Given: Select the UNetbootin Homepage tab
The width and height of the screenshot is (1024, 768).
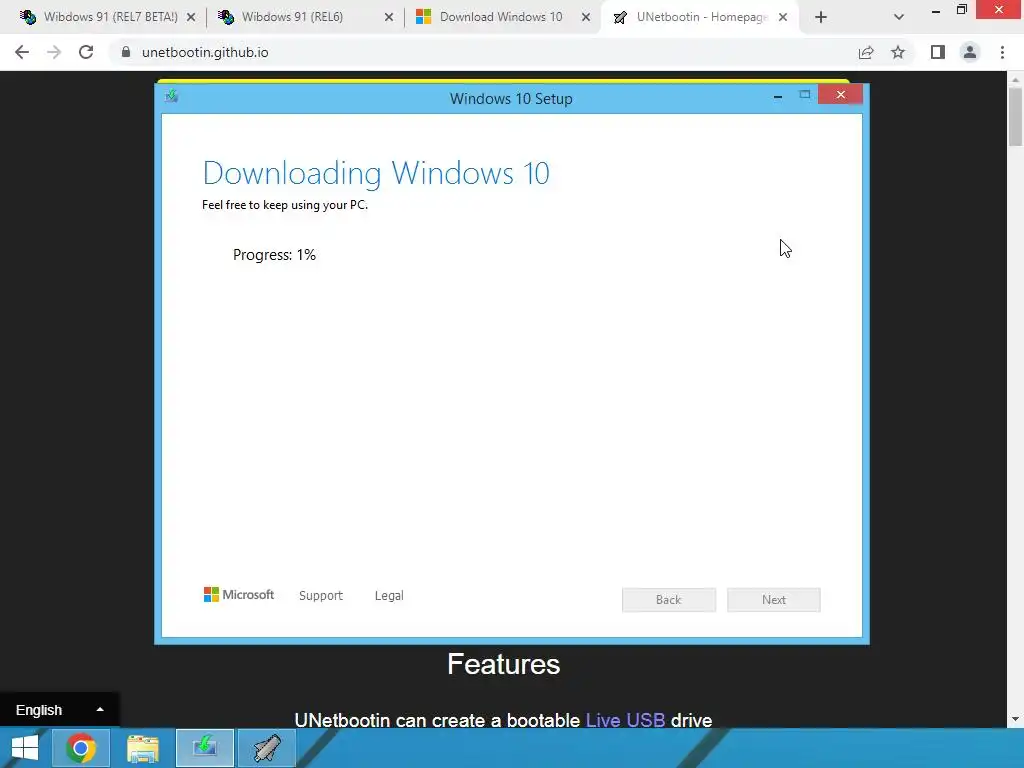Looking at the screenshot, I should click(x=700, y=17).
